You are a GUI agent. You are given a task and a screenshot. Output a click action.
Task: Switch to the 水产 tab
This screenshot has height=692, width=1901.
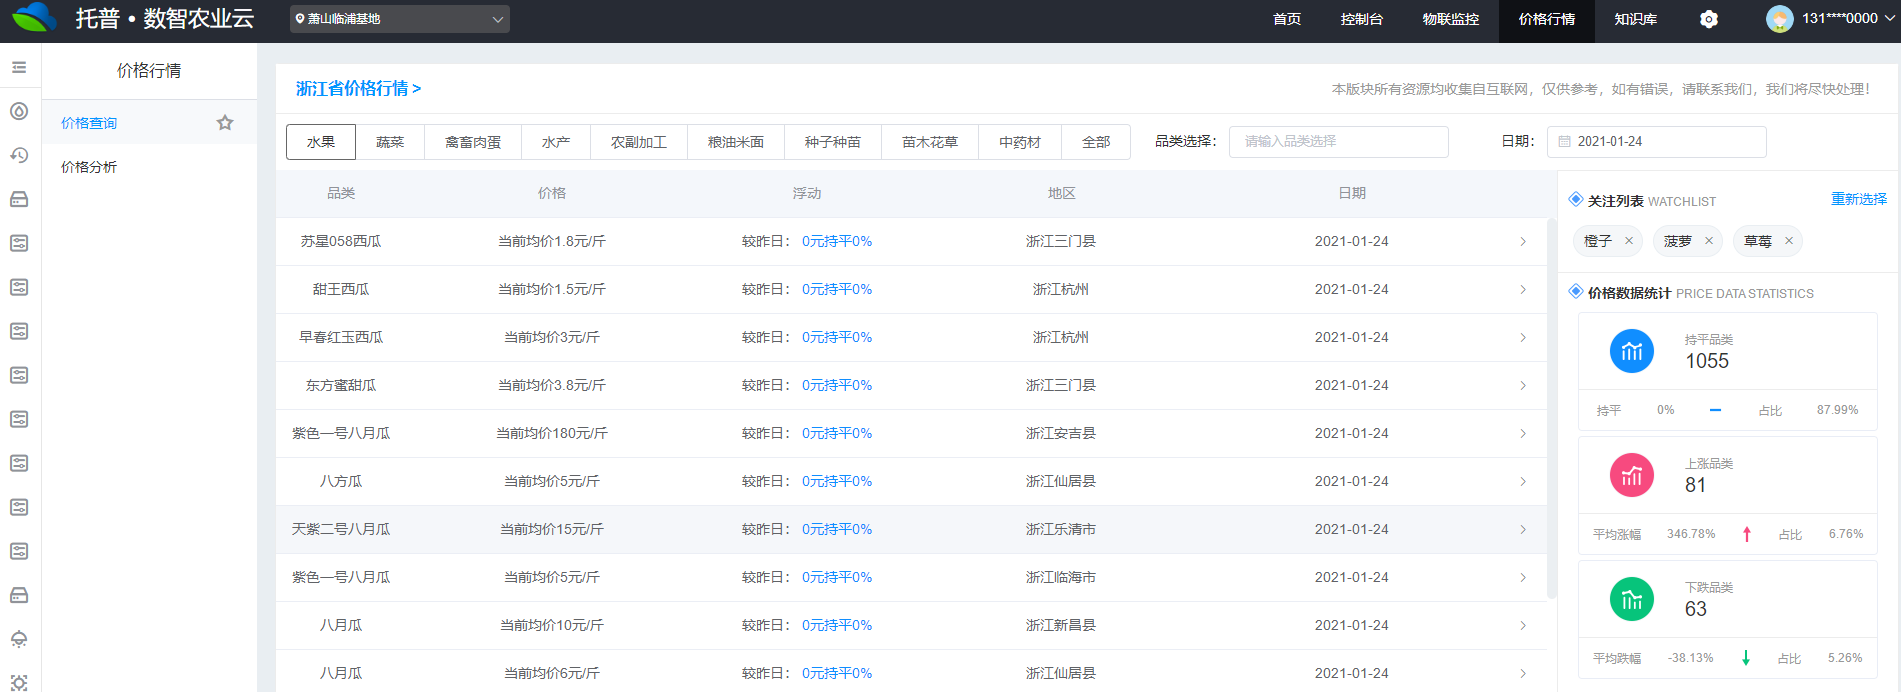556,142
